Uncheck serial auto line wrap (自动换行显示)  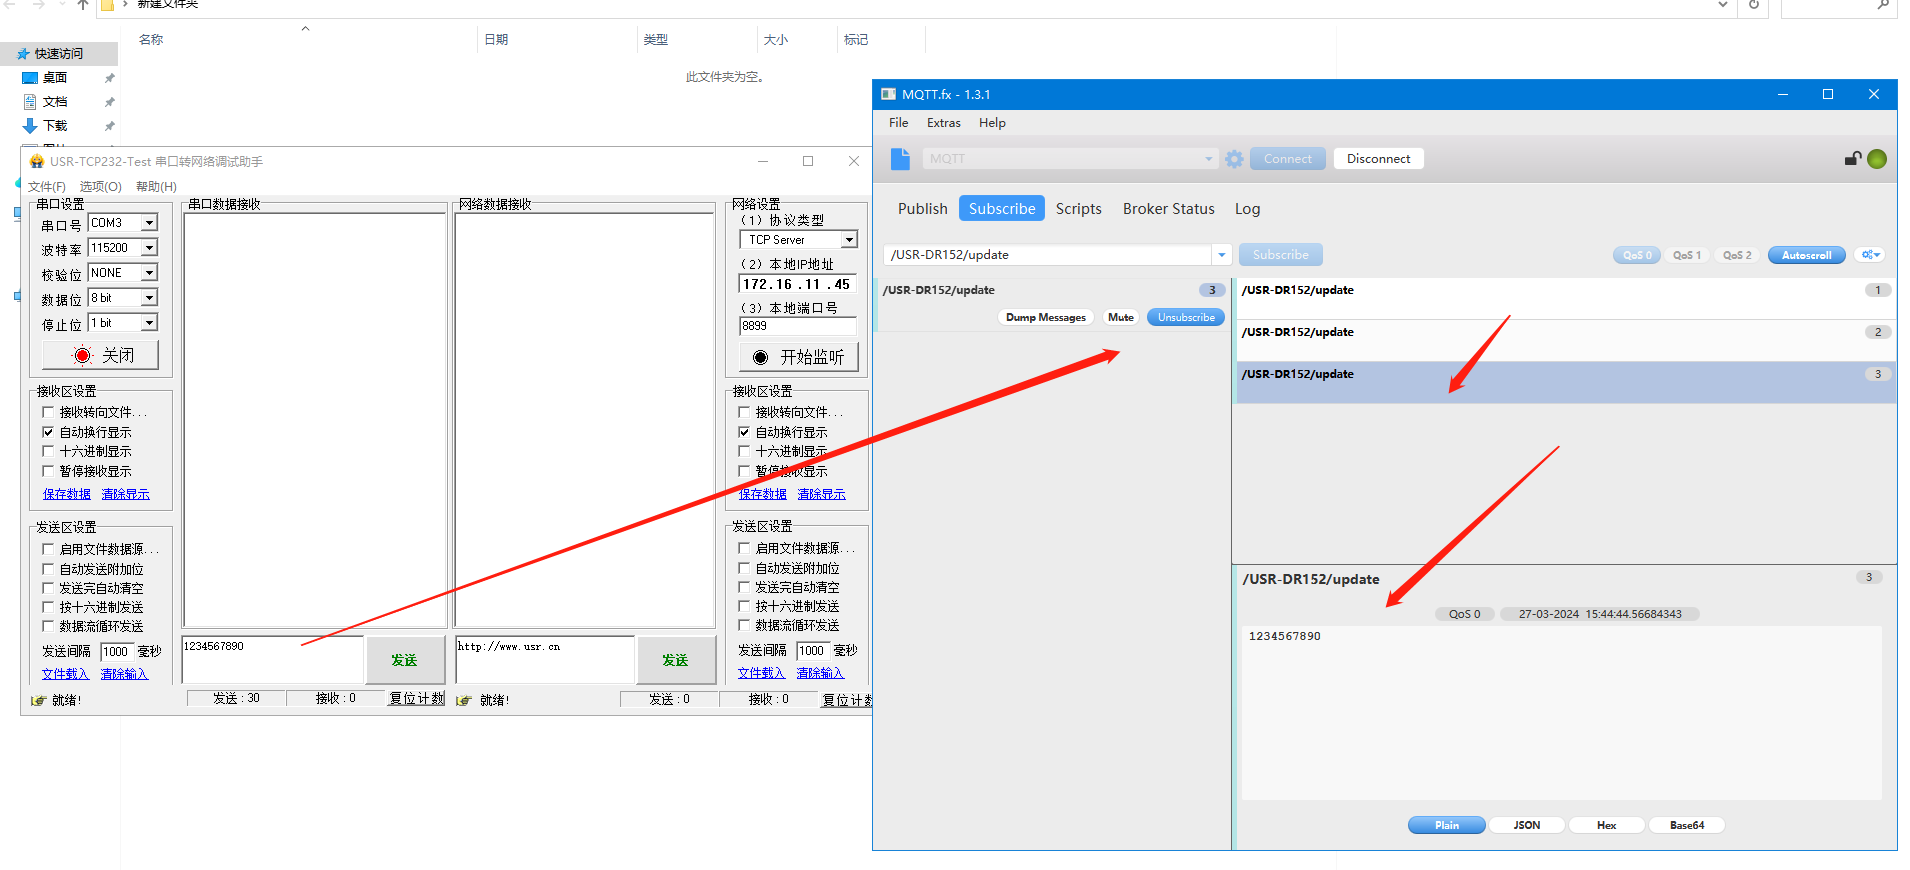pos(48,432)
